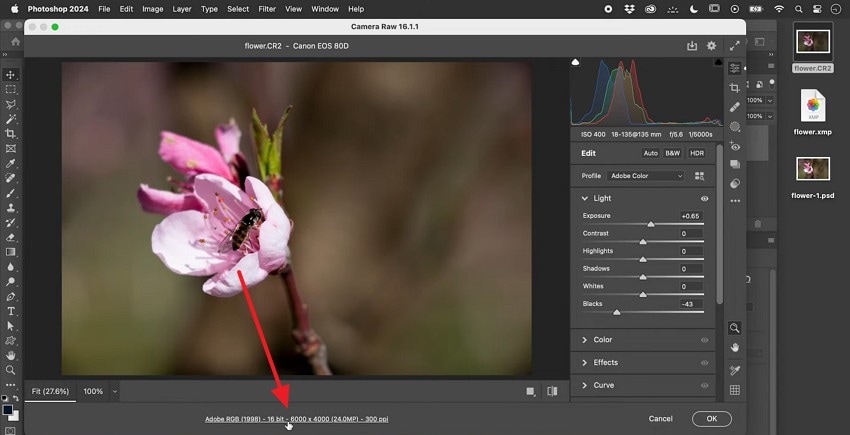
Task: Open the Select menu
Action: [238, 9]
